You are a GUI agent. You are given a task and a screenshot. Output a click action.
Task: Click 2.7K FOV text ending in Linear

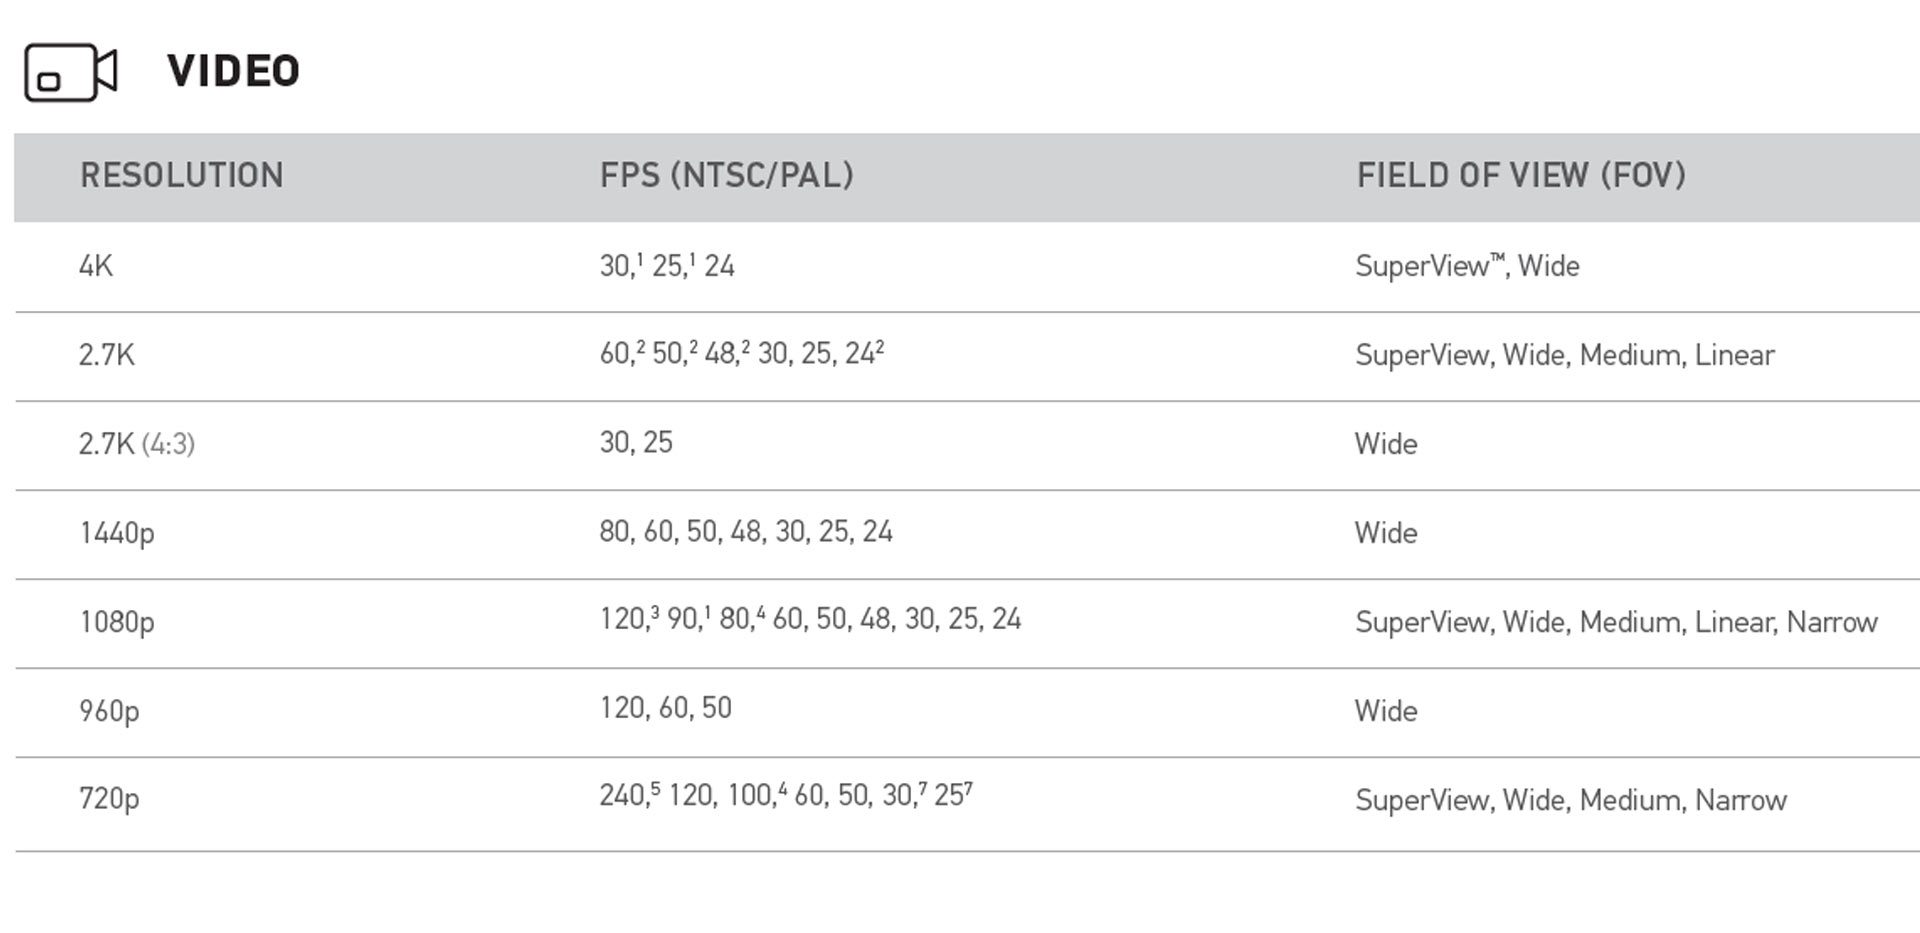coord(1564,355)
